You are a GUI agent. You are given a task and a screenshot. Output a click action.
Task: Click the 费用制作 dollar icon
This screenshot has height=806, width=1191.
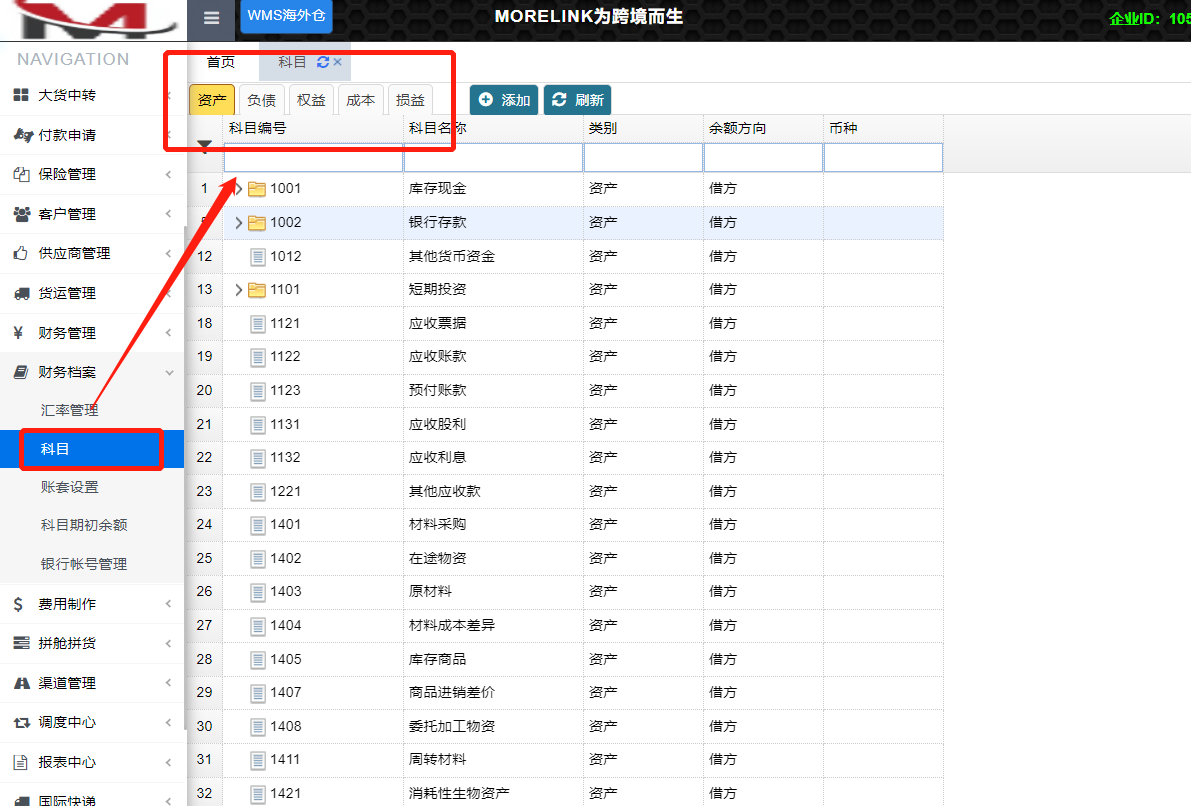point(19,604)
